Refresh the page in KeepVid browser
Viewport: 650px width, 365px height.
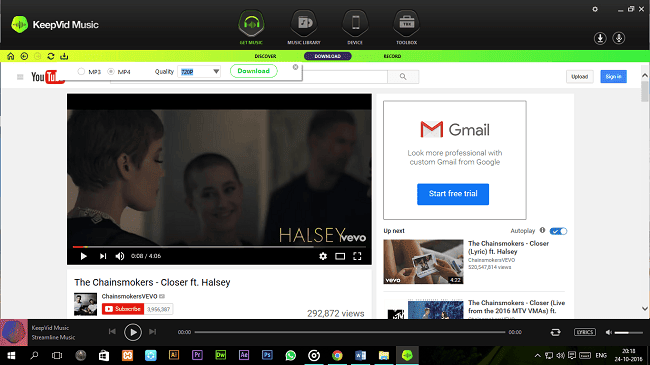[51, 56]
